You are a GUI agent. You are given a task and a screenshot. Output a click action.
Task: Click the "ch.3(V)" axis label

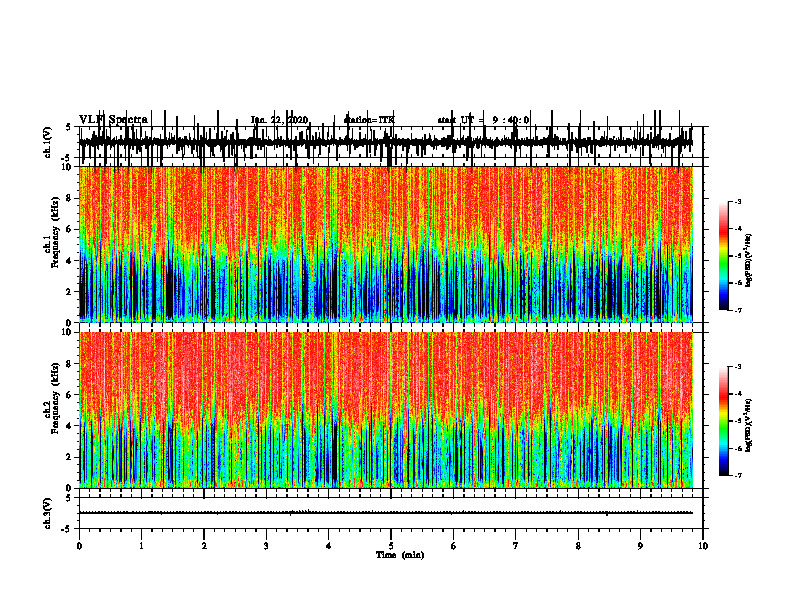point(48,513)
